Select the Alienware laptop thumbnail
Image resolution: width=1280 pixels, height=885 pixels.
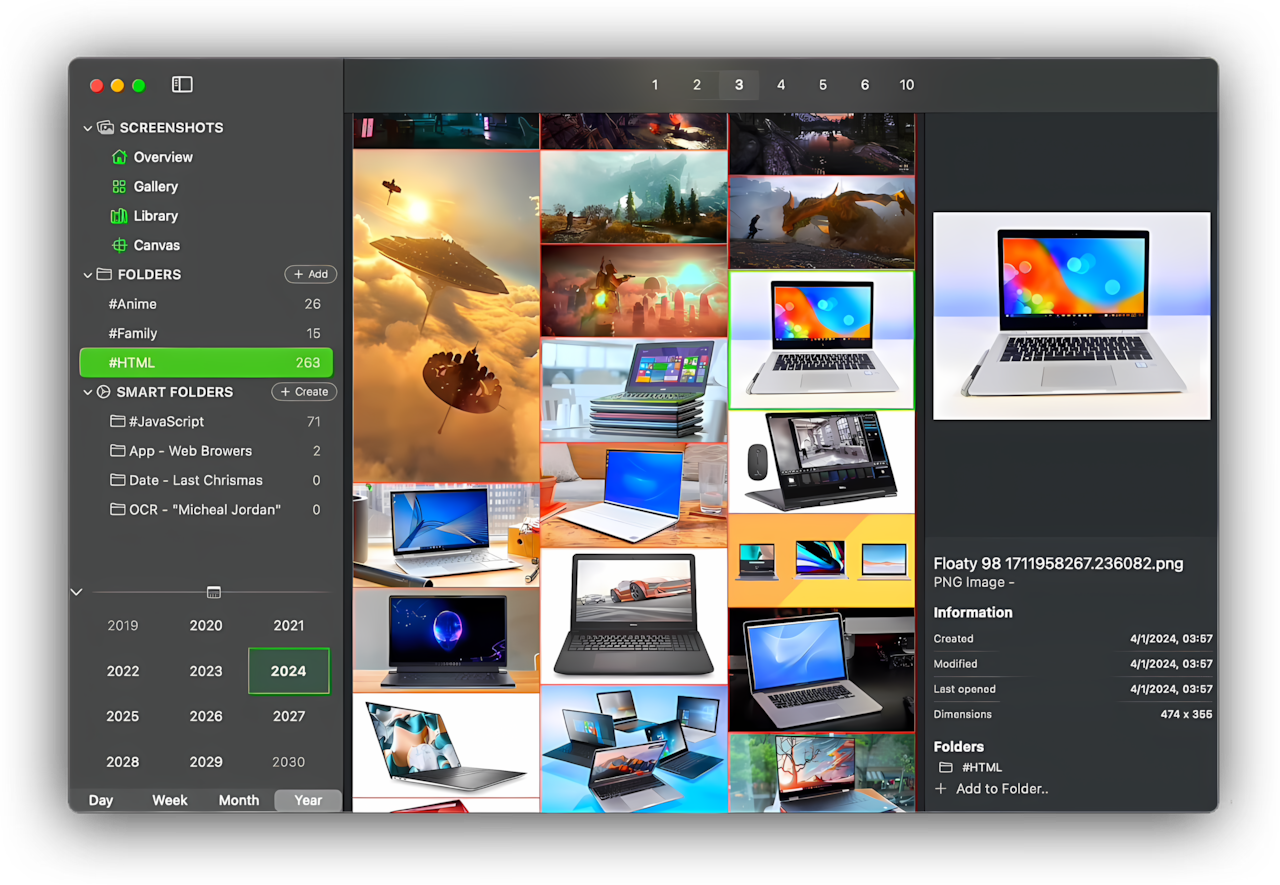coord(446,639)
